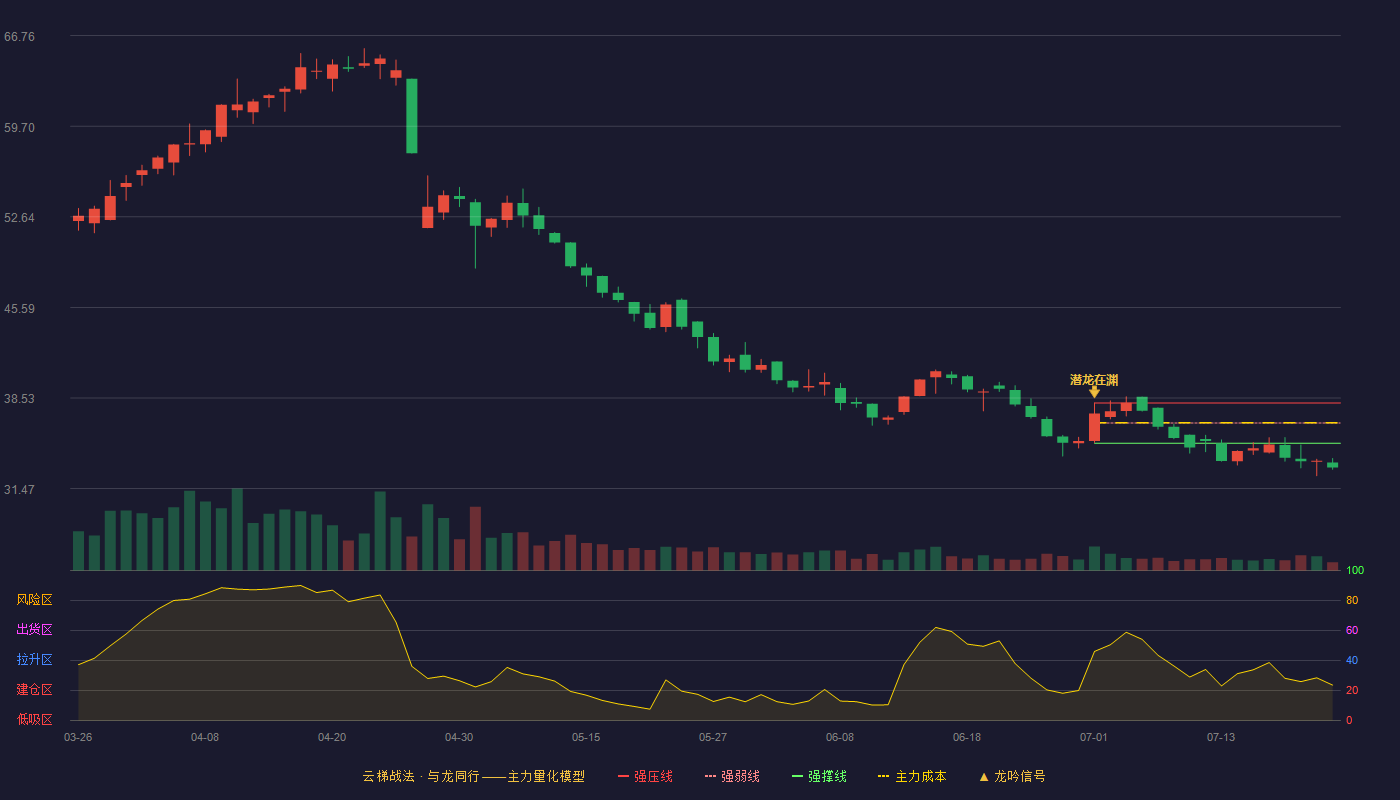Viewport: 1400px width, 800px height.
Task: Click the orange arrow under 潜龙在渊
Action: (x=1094, y=392)
